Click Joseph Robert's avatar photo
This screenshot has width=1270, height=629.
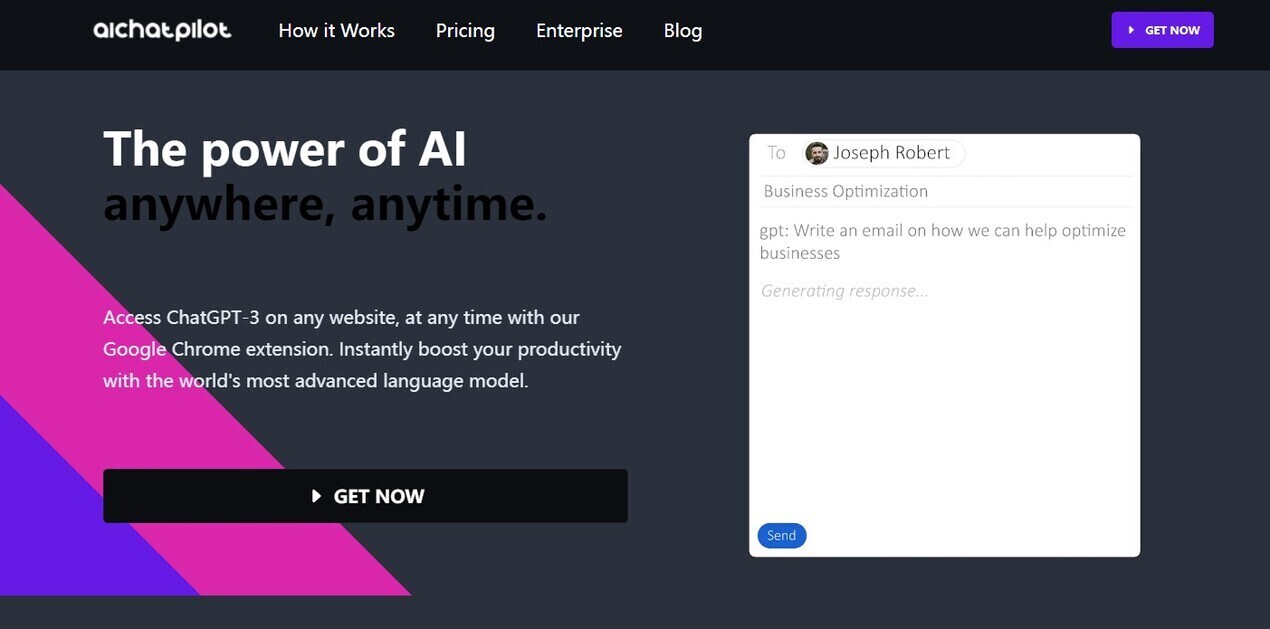click(817, 153)
